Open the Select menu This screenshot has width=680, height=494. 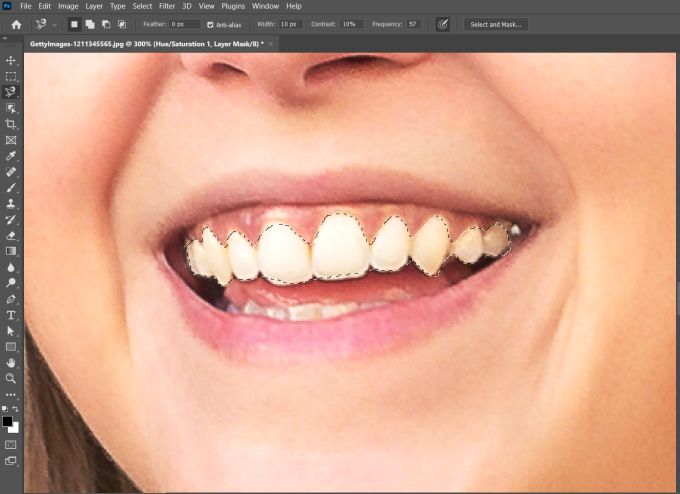[142, 6]
